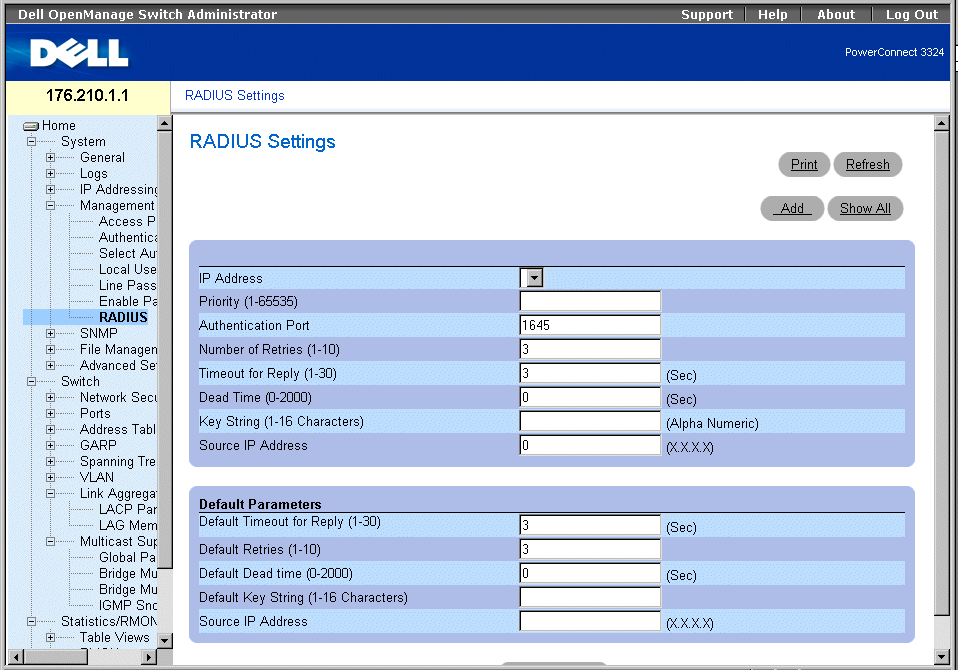Click the 176.210.1.1 address label
958x670 pixels.
[x=87, y=96]
